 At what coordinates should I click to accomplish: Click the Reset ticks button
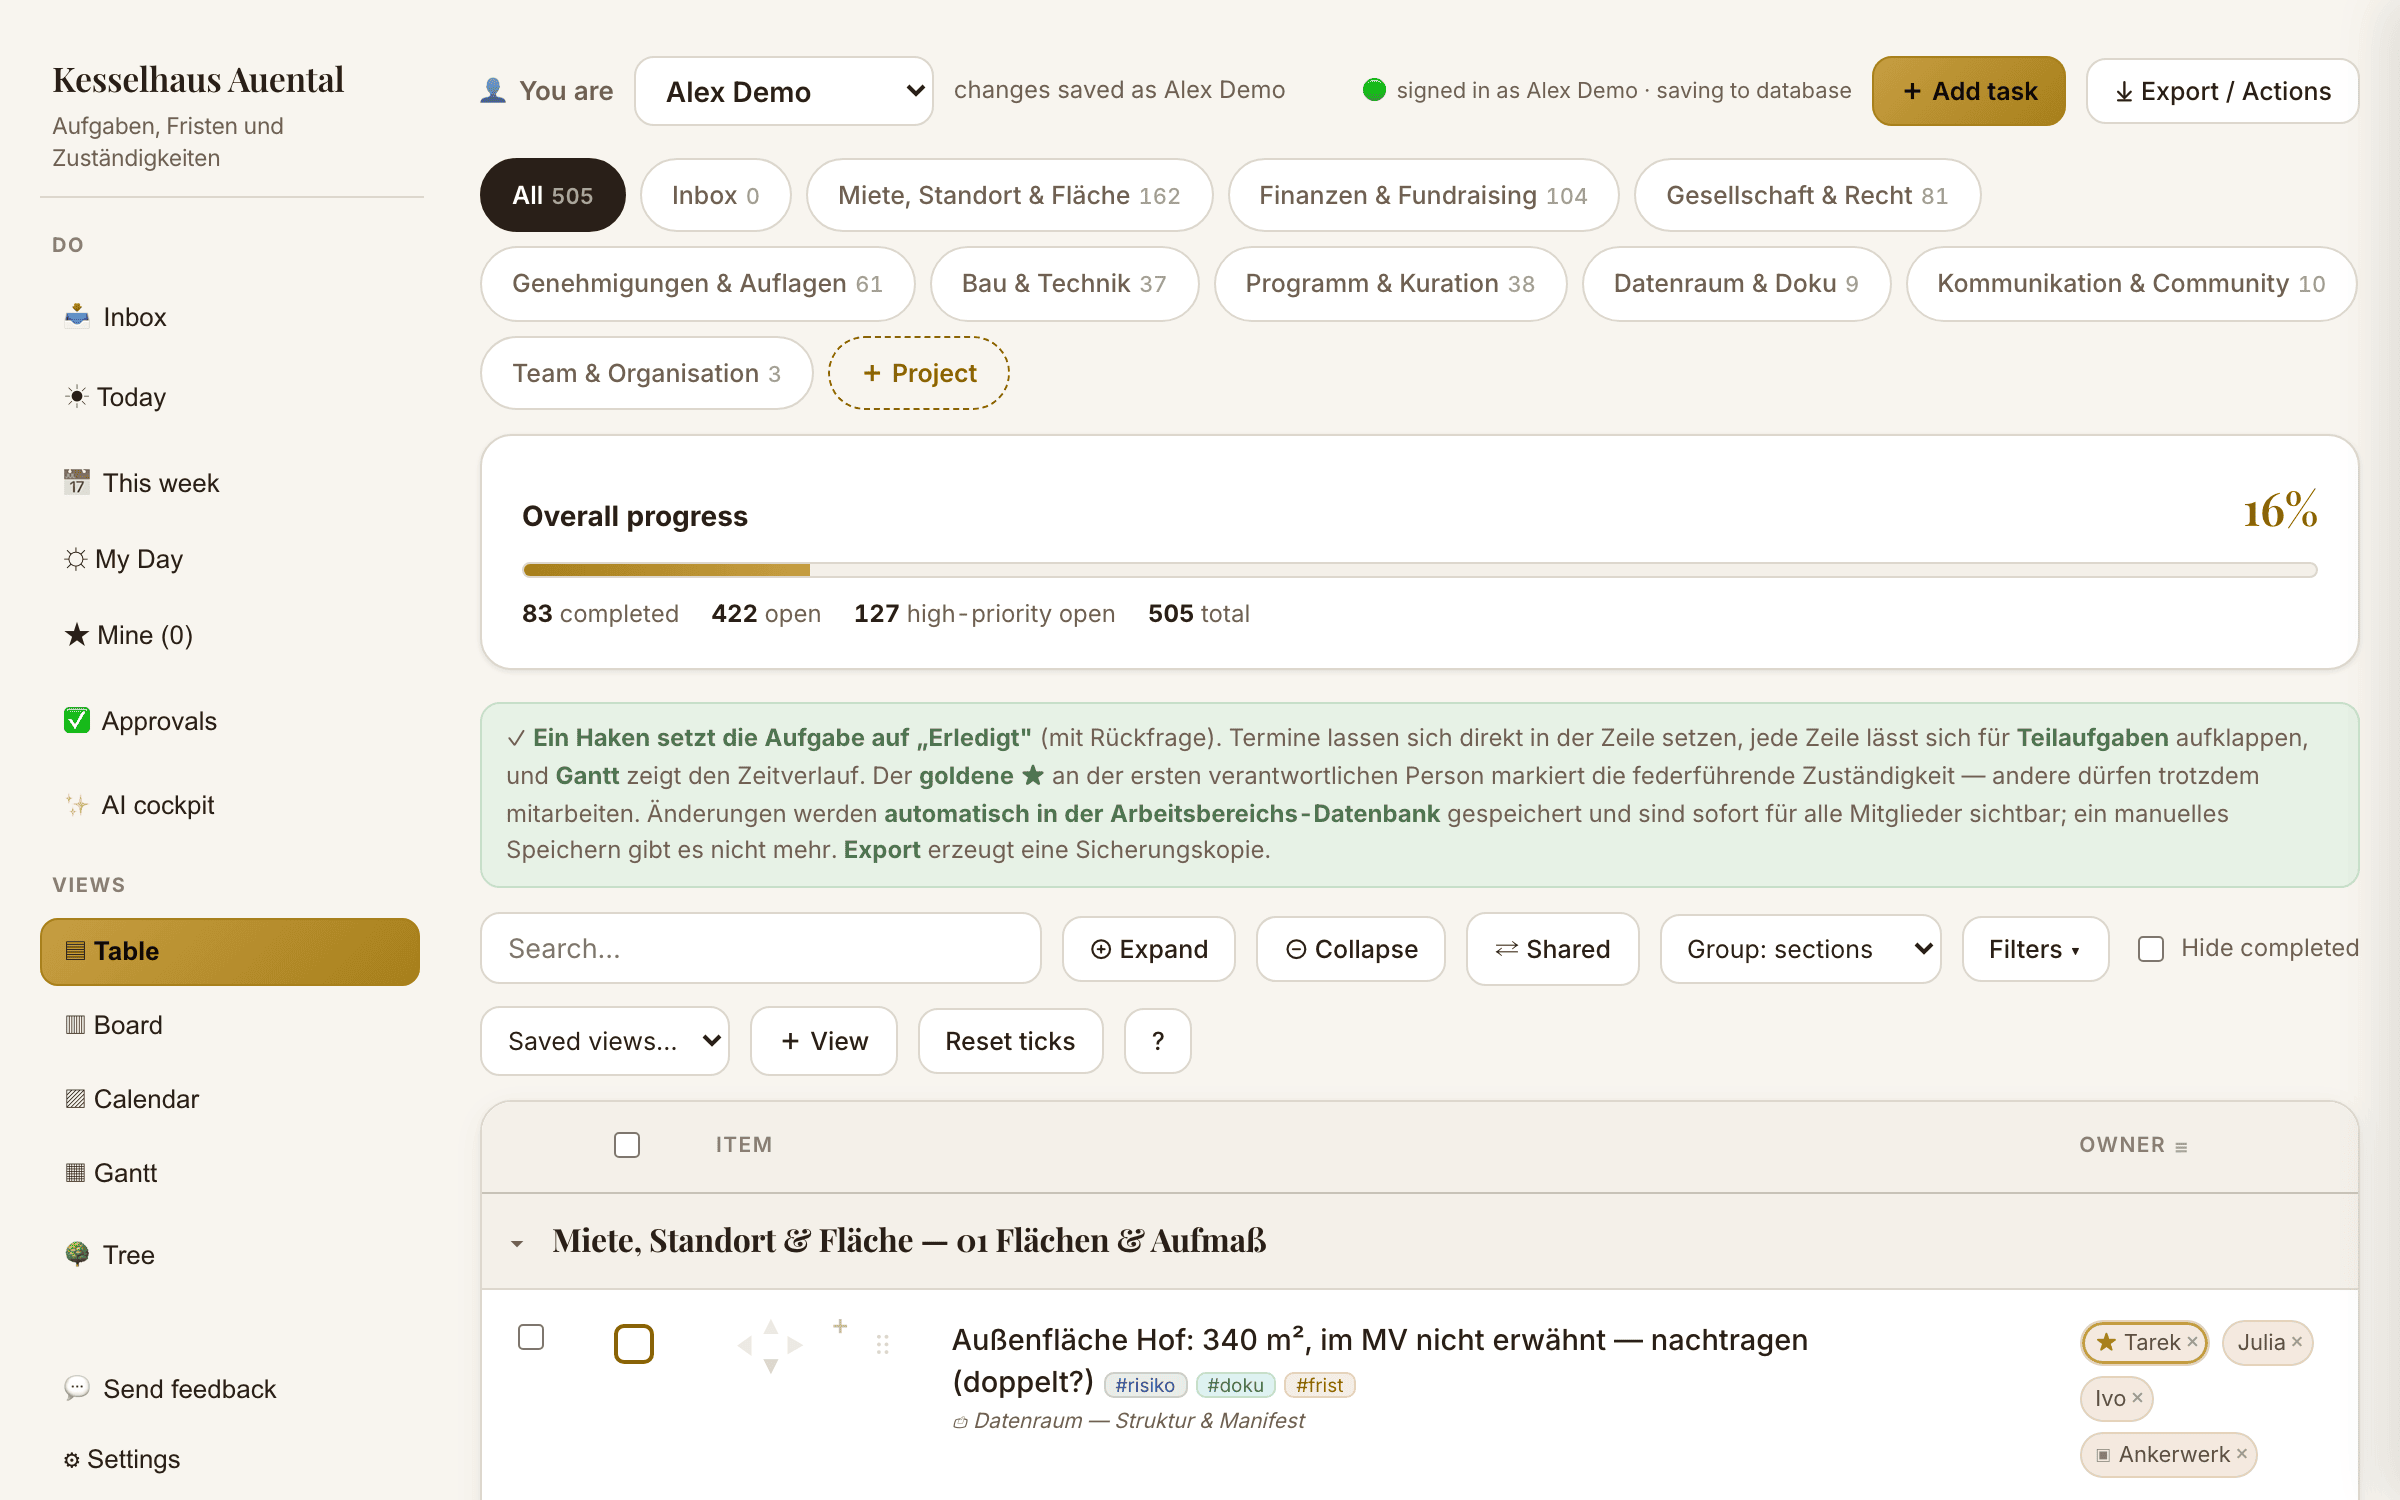1011,1041
